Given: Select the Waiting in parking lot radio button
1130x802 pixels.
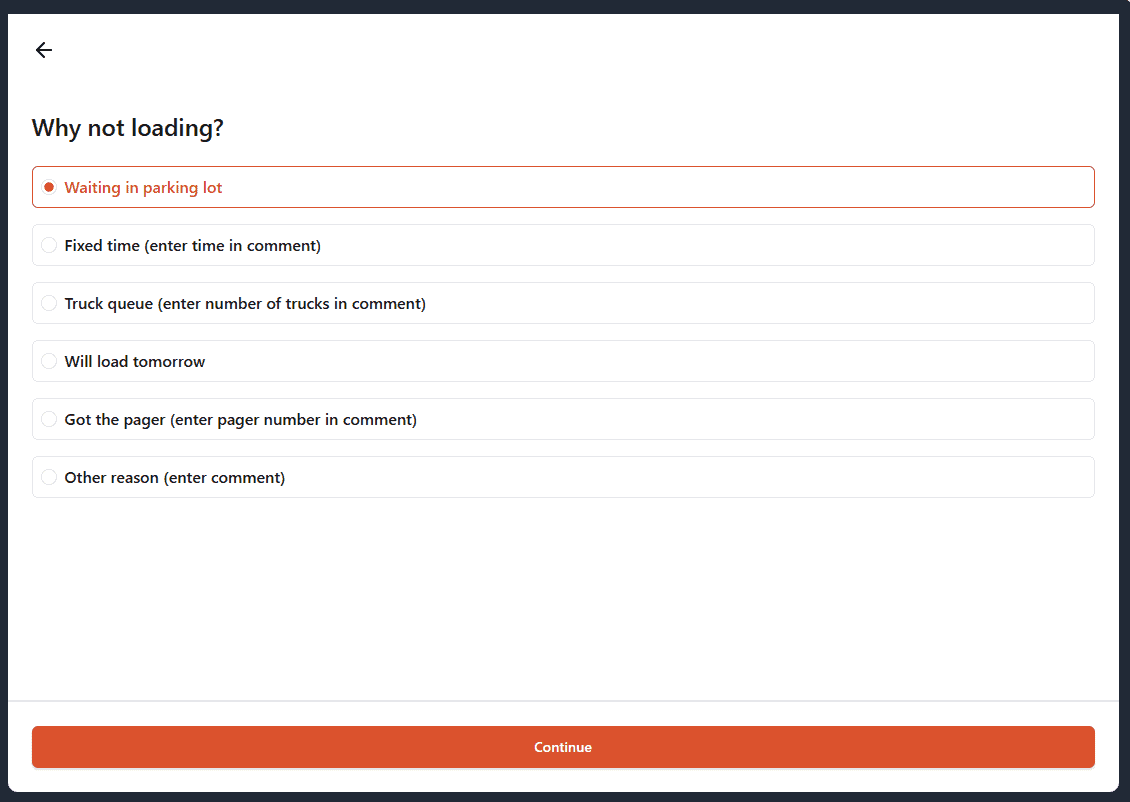Looking at the screenshot, I should pyautogui.click(x=49, y=188).
